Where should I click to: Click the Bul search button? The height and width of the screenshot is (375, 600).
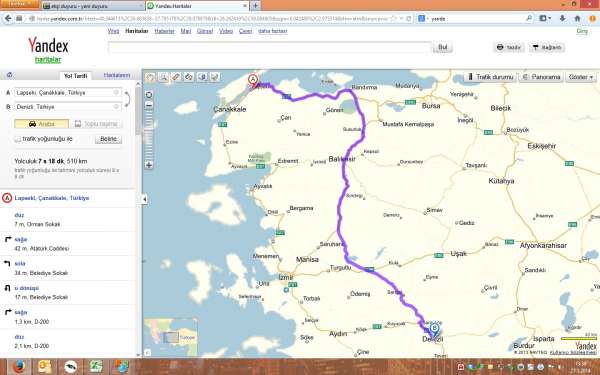click(x=443, y=47)
